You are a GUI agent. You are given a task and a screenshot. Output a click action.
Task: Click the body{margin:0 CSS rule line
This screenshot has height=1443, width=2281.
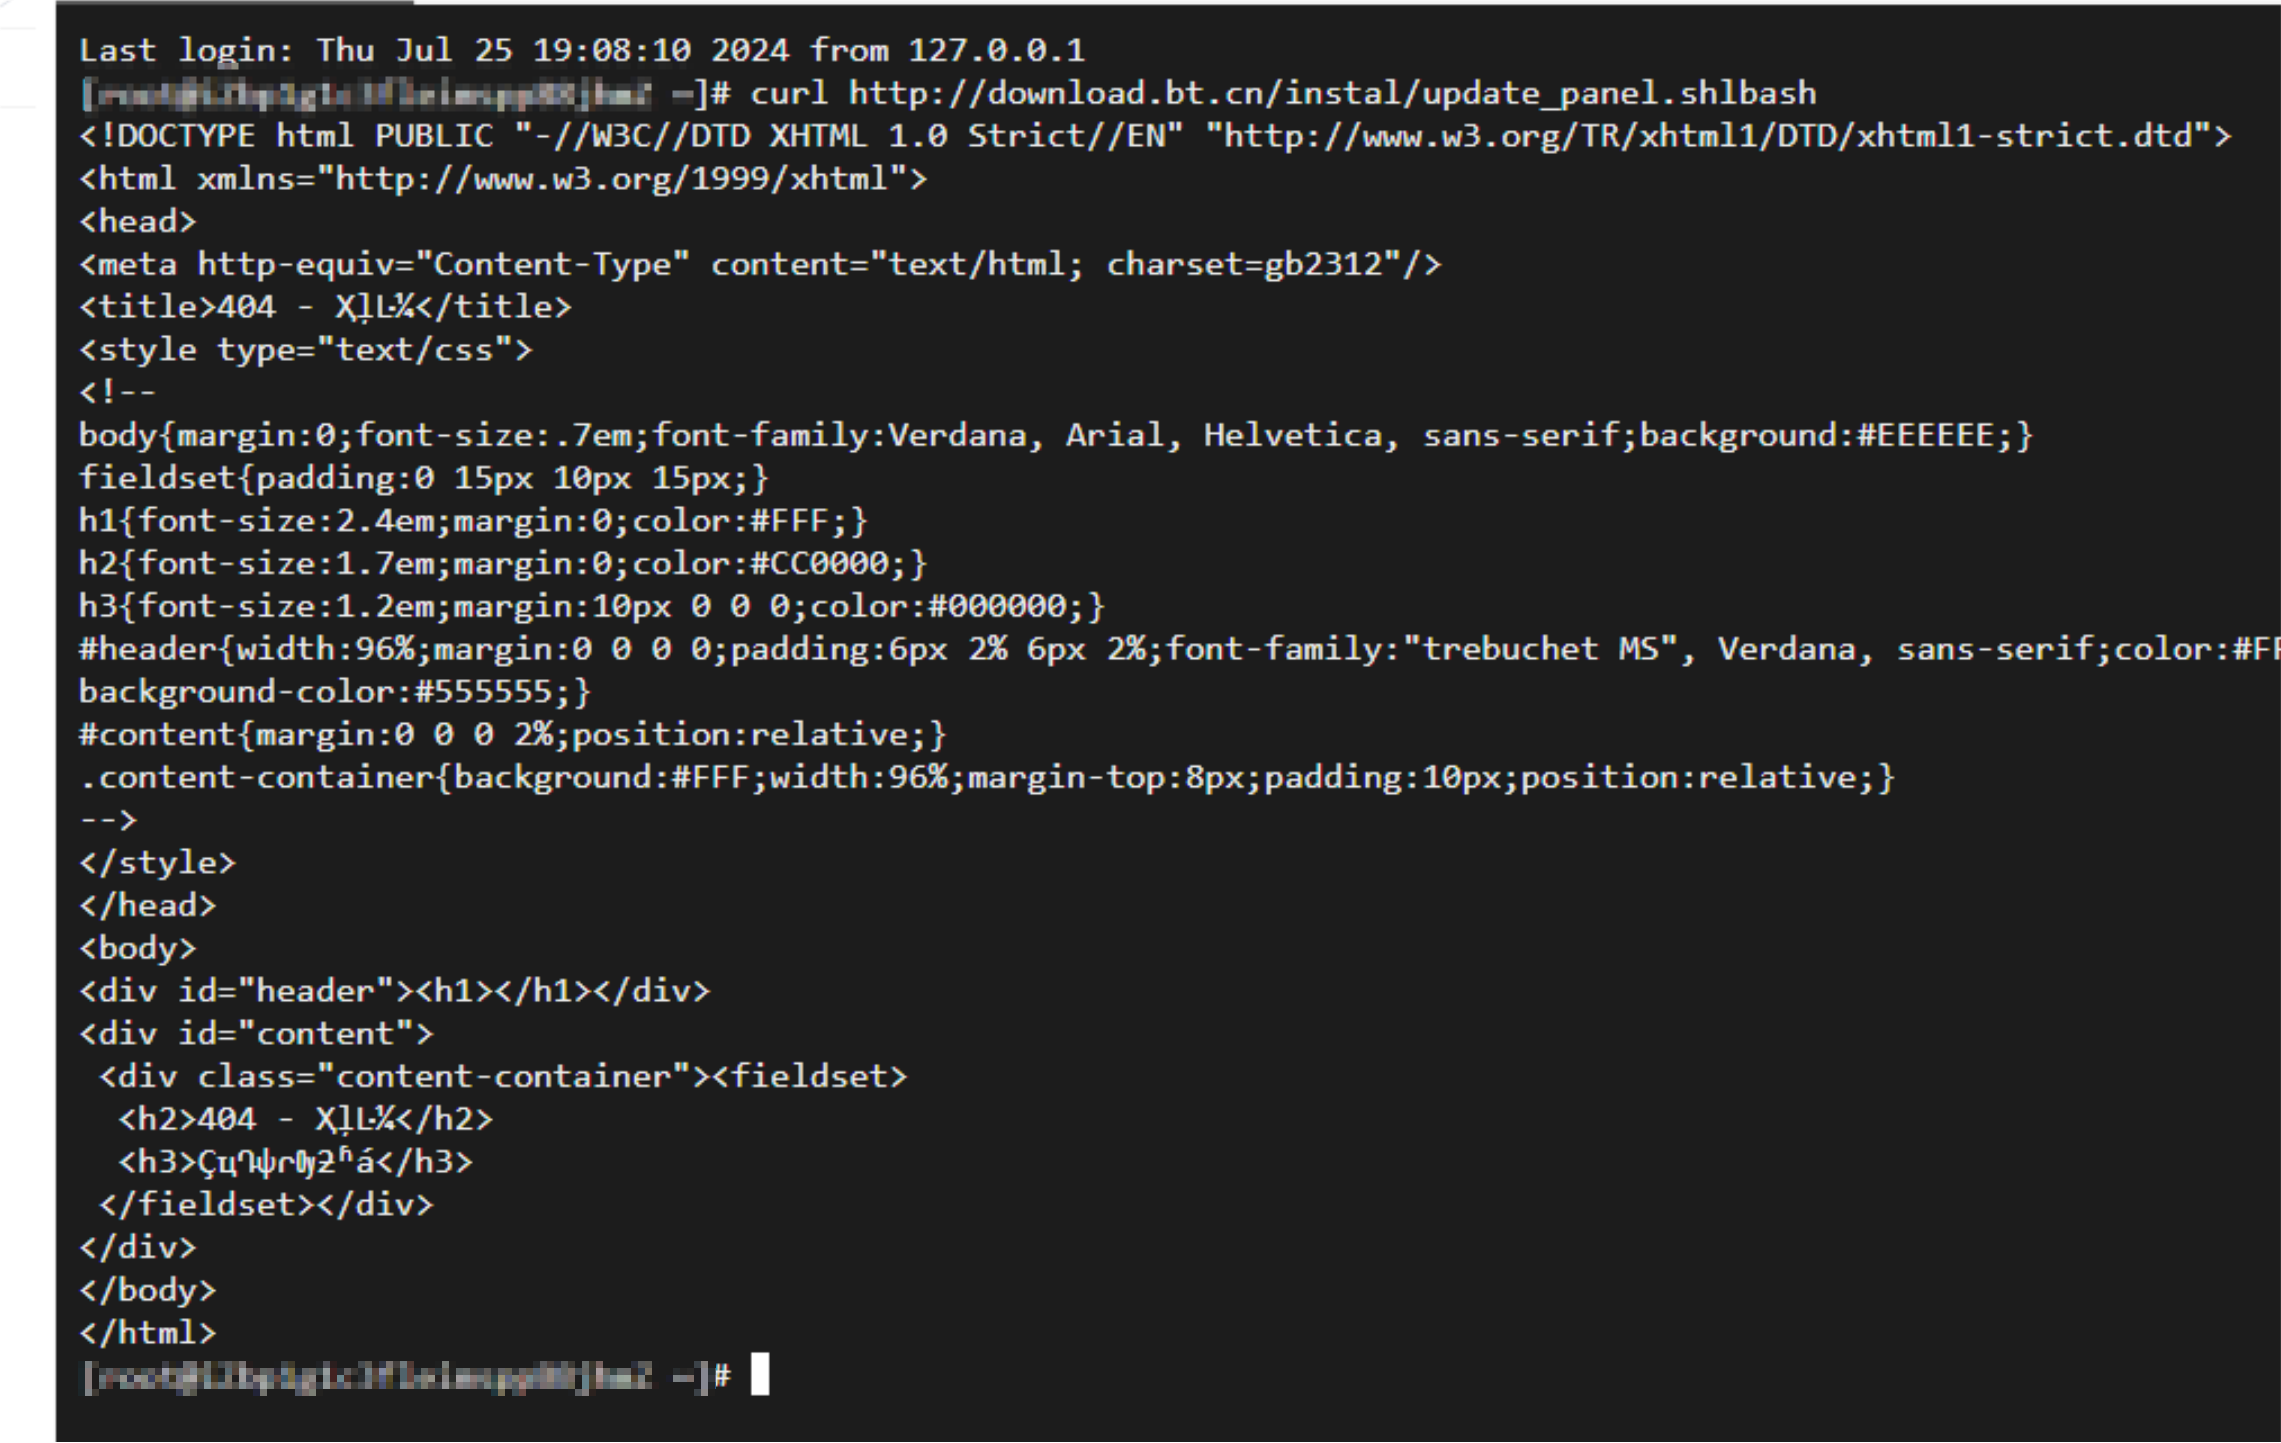(x=1056, y=436)
